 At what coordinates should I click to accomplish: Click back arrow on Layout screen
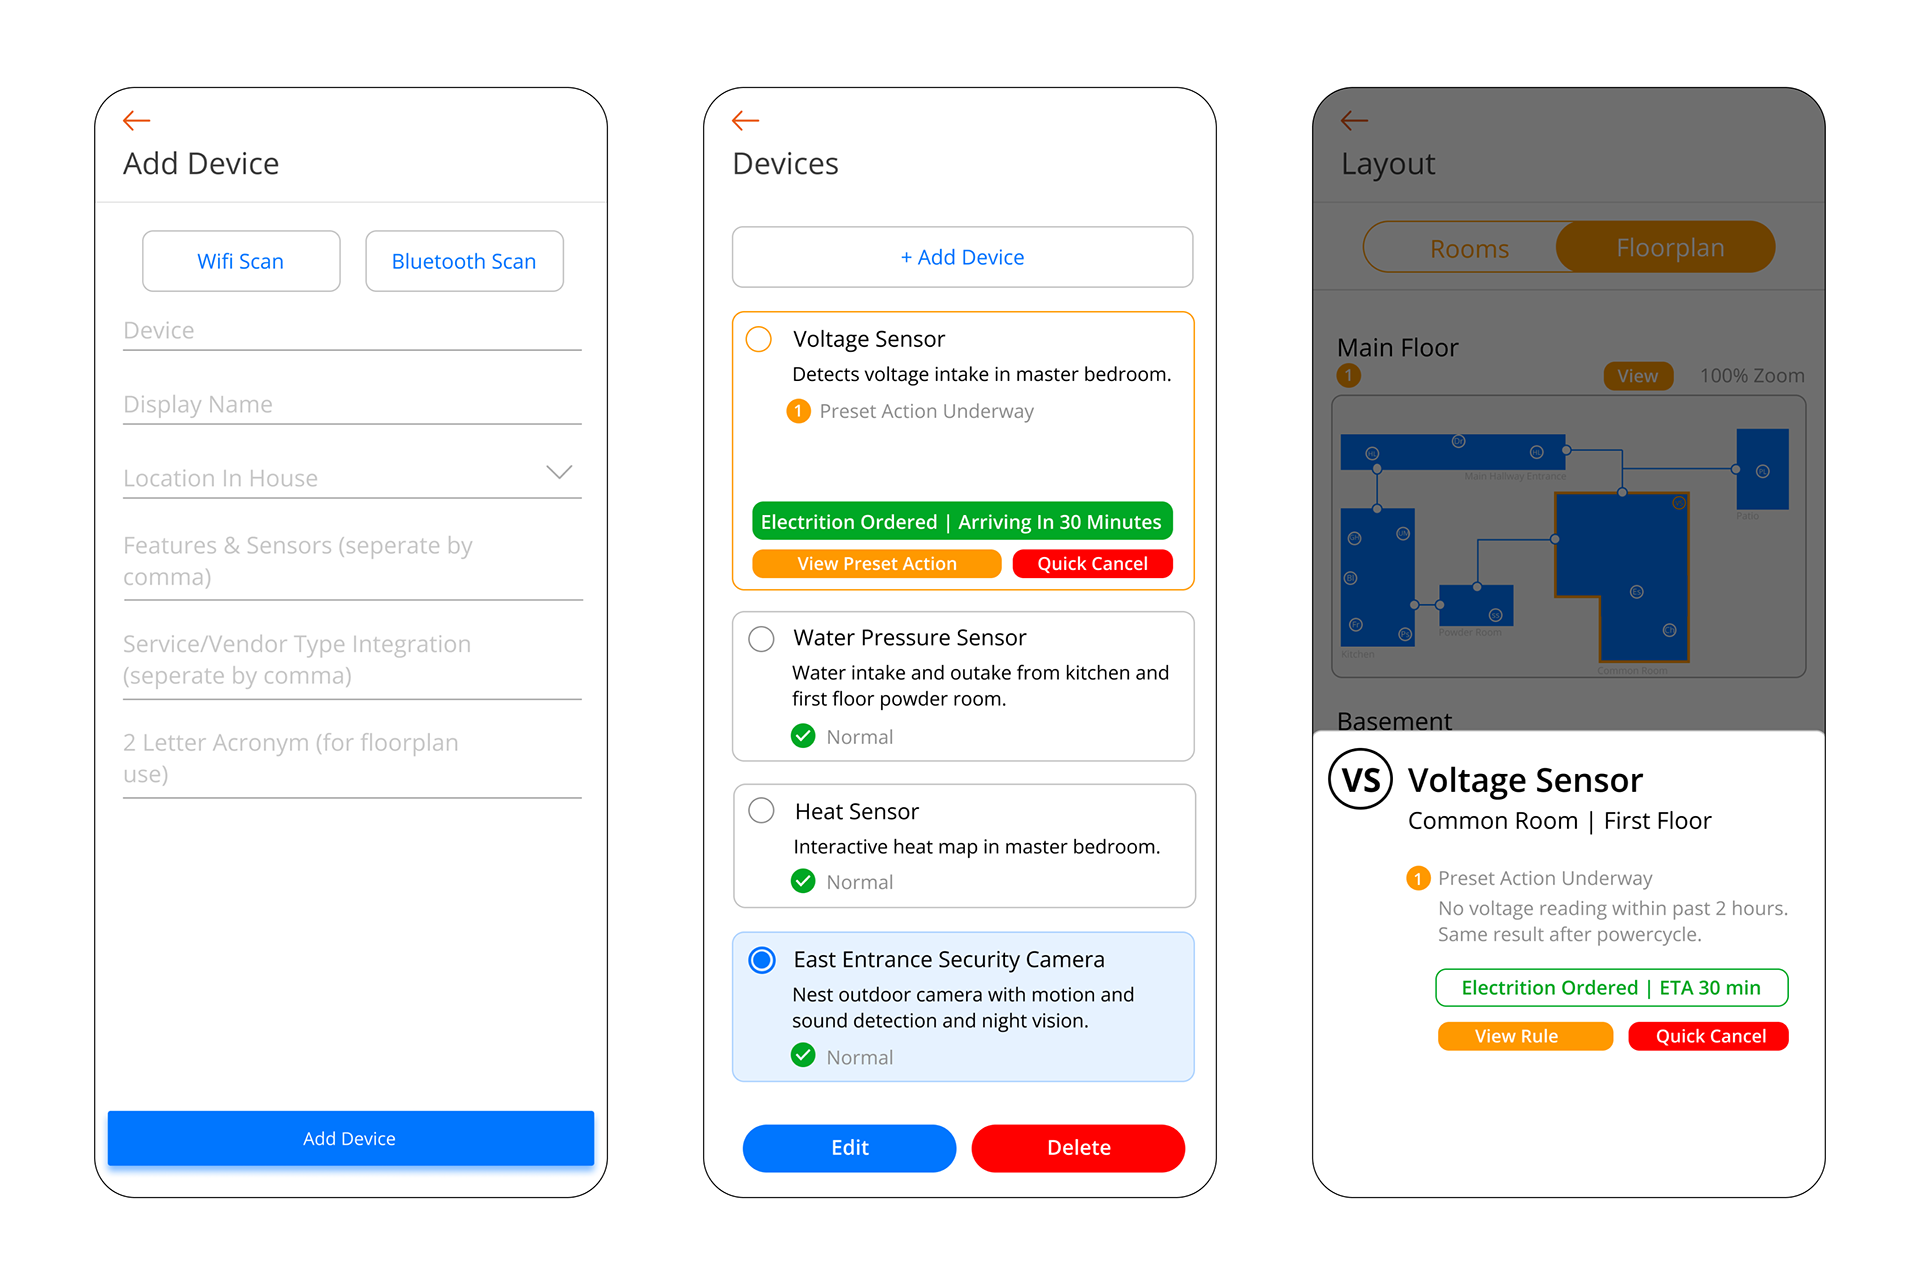(x=1354, y=121)
